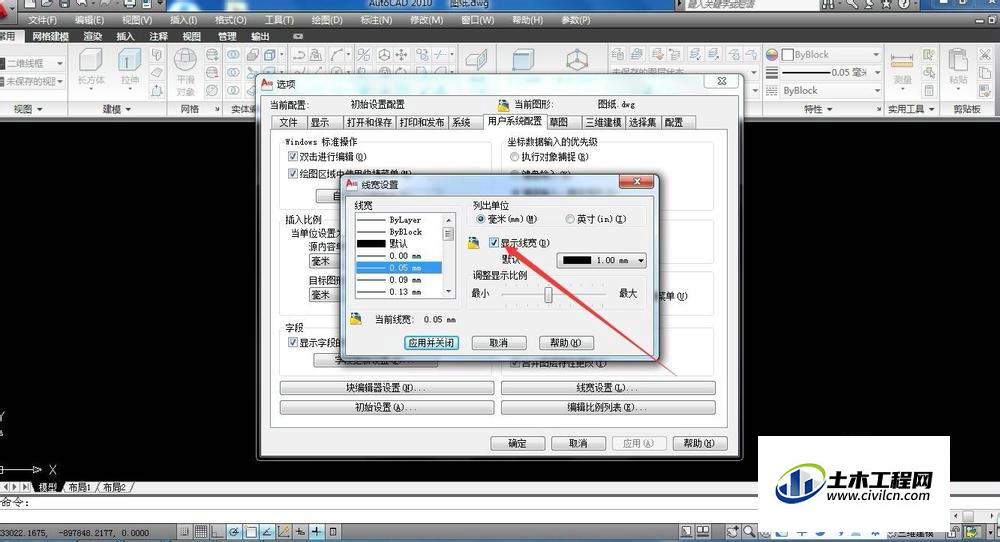Click the Adjust Display Scale slider thumb

point(548,295)
